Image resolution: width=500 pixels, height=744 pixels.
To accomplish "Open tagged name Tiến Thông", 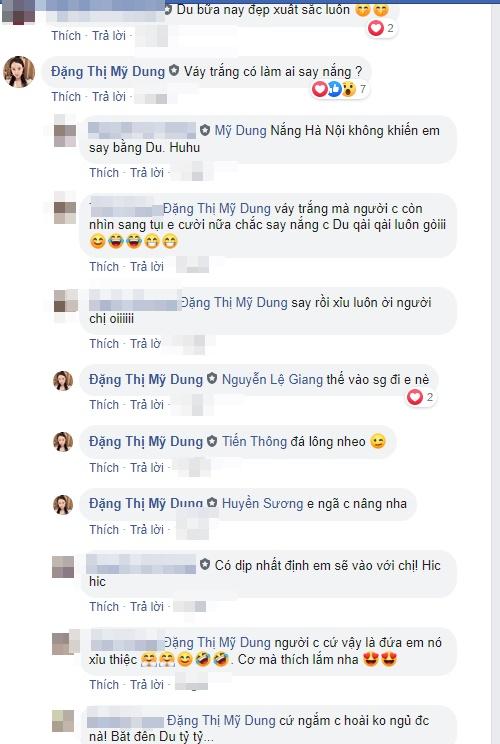I will (255, 442).
